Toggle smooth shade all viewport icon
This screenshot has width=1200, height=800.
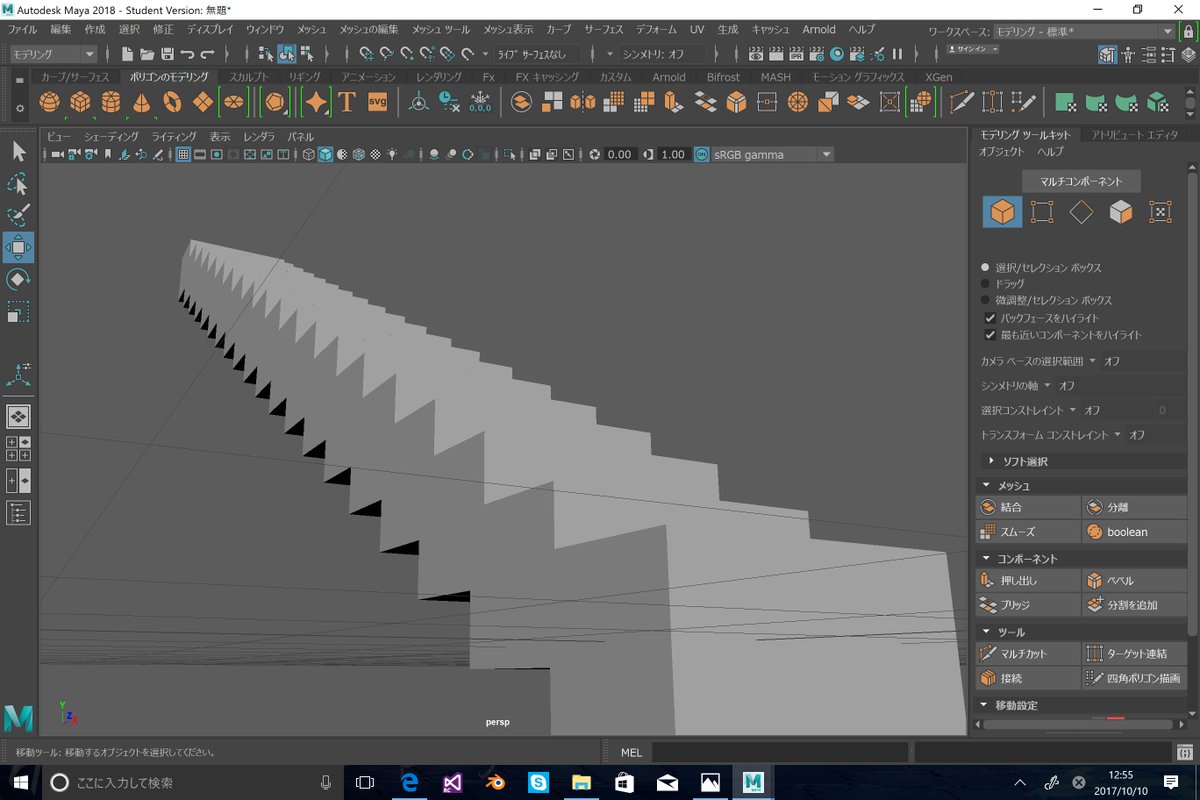click(x=325, y=154)
